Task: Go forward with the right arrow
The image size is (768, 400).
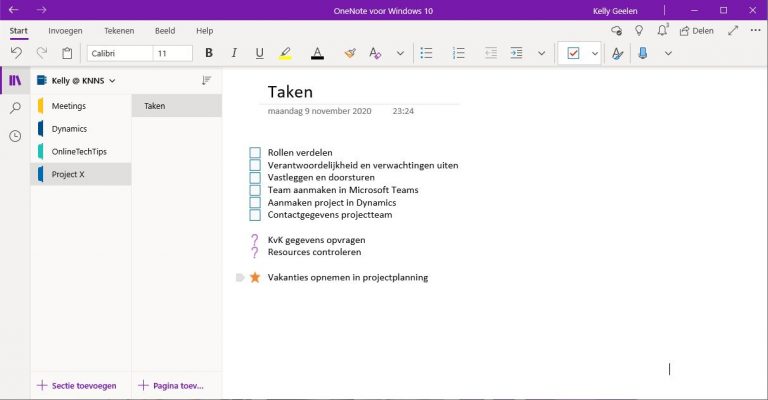Action: [x=42, y=10]
